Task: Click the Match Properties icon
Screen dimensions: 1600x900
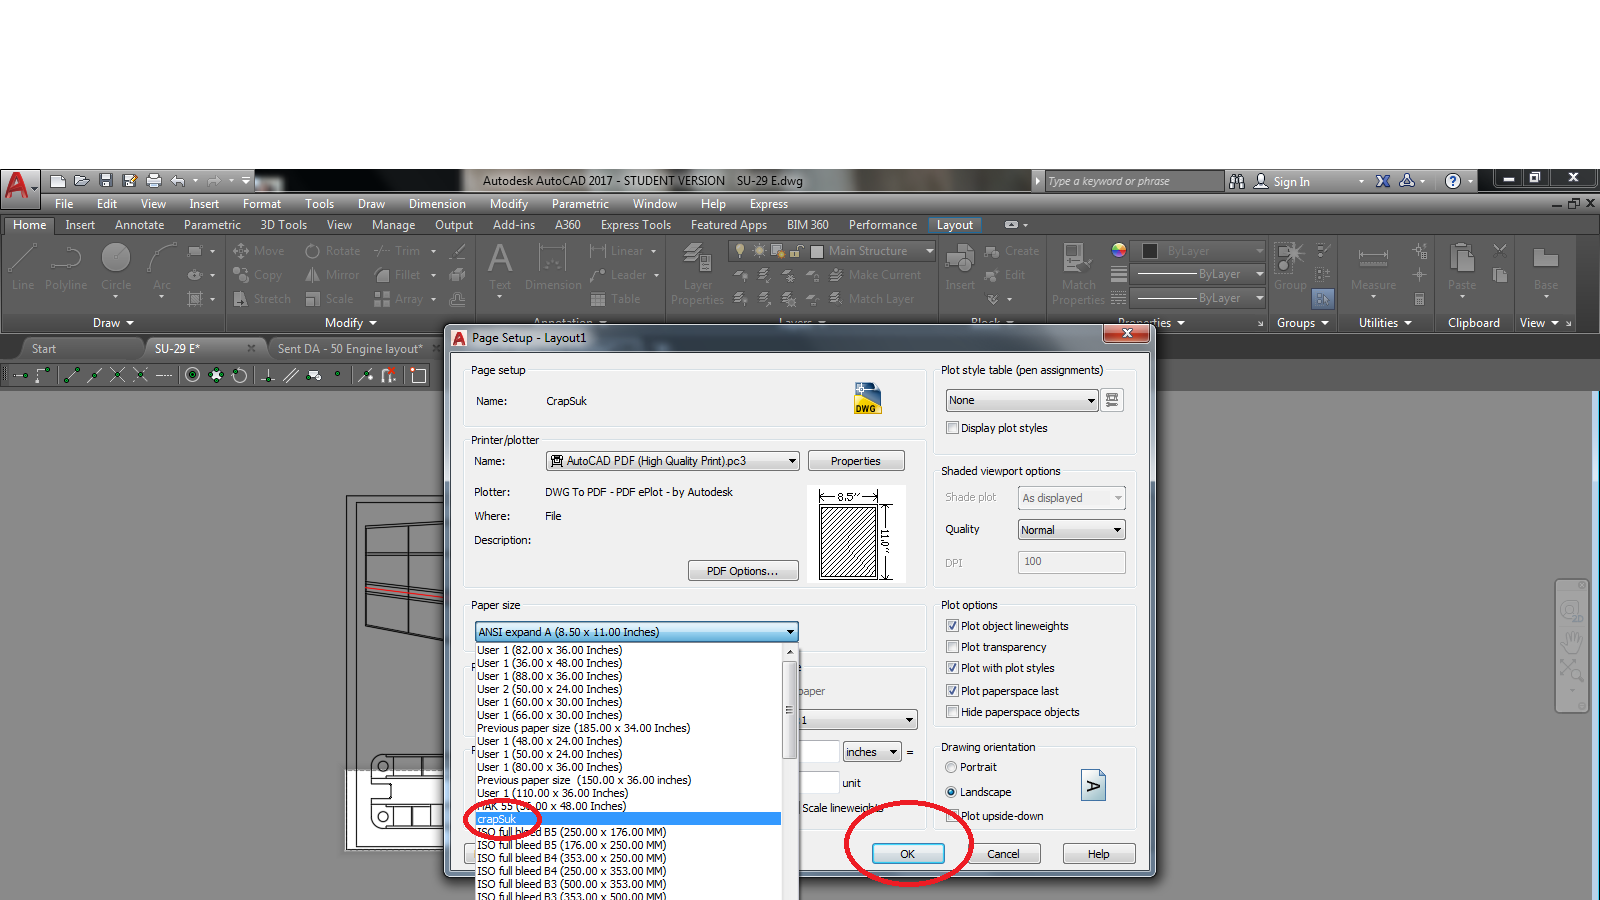Action: click(1078, 274)
